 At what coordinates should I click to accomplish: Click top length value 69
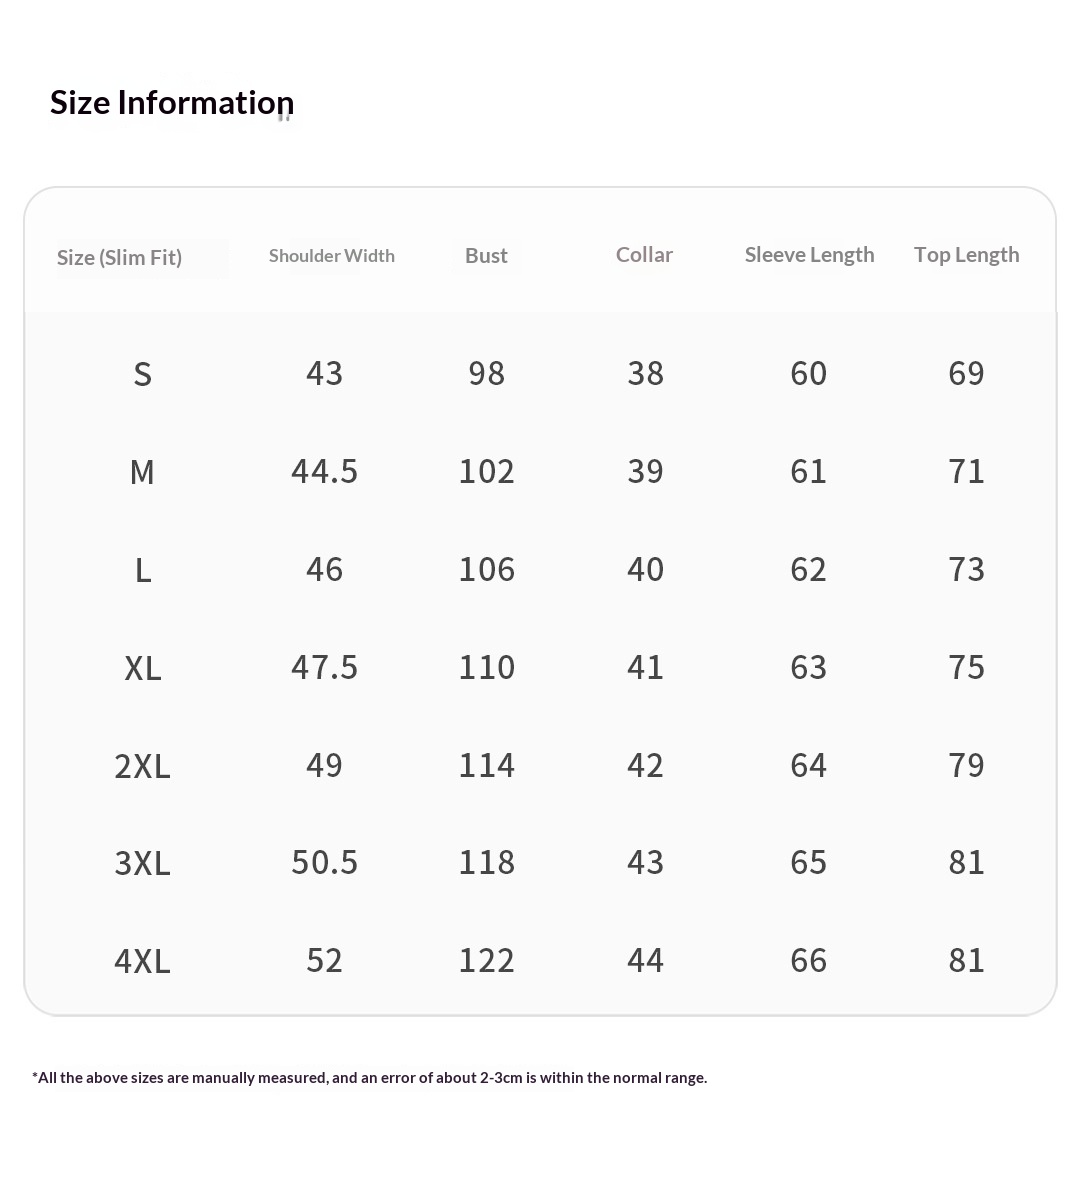click(x=966, y=373)
